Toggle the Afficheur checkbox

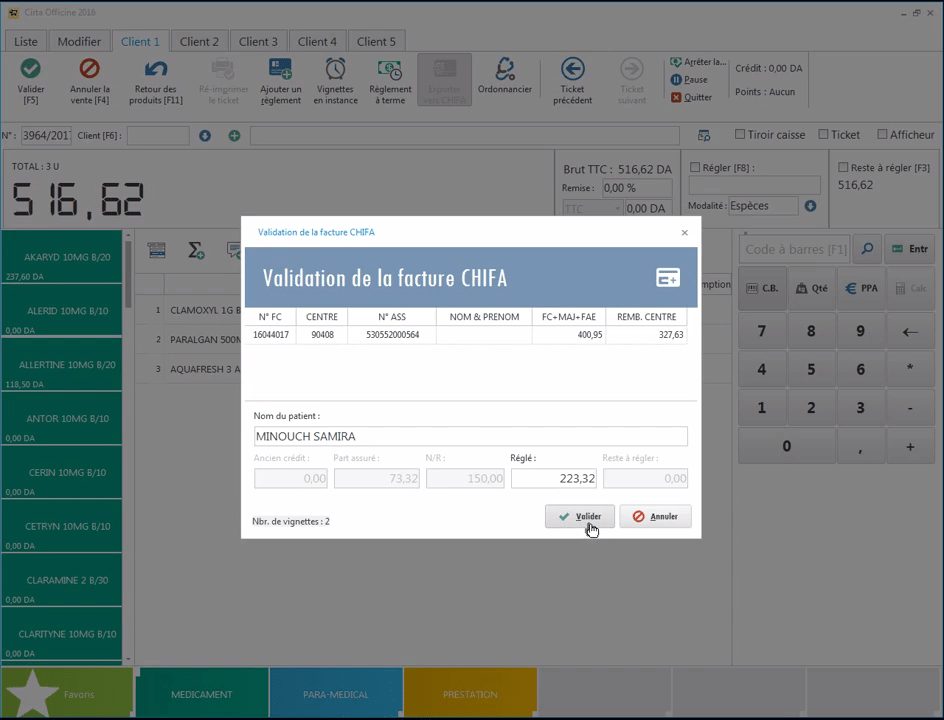point(882,134)
